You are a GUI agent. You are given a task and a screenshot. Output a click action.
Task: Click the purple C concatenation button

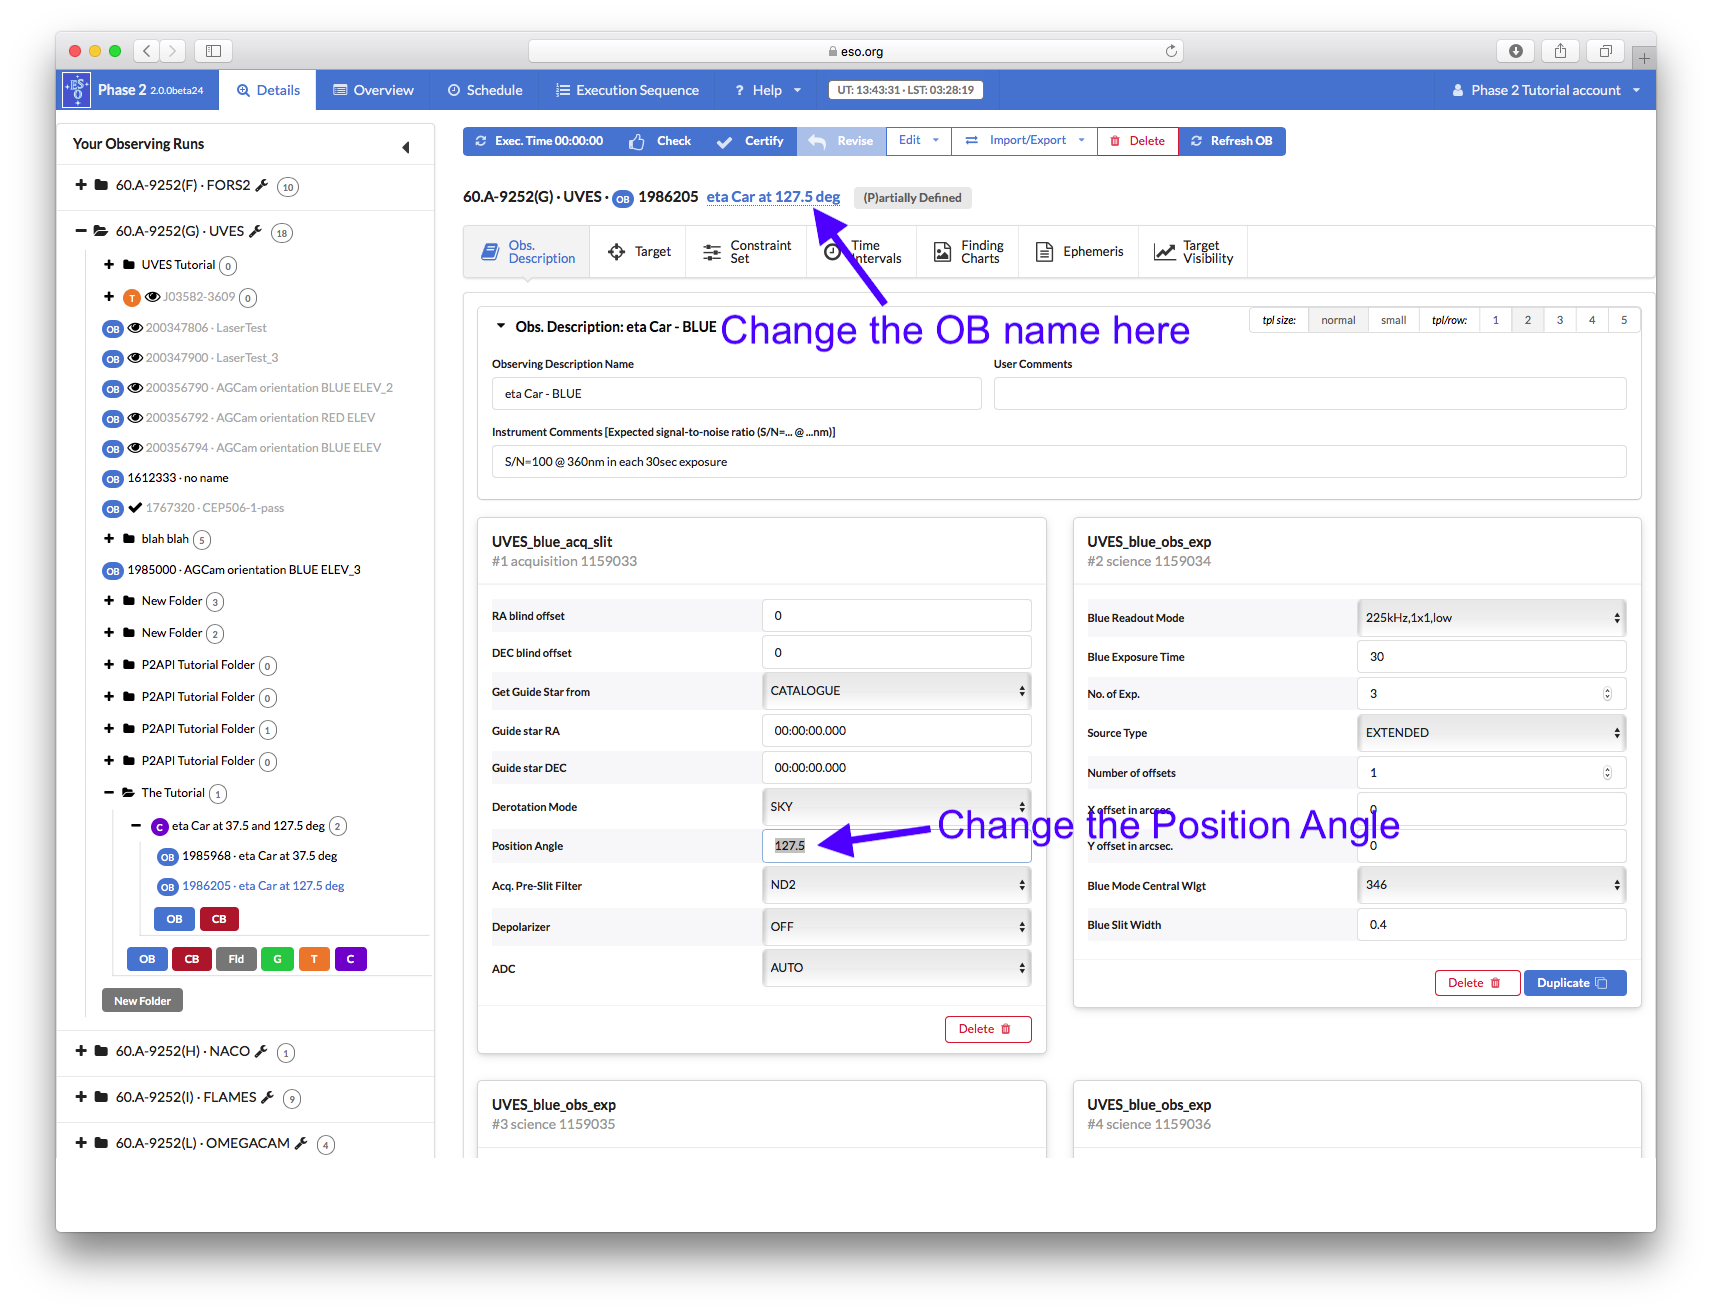pos(350,959)
